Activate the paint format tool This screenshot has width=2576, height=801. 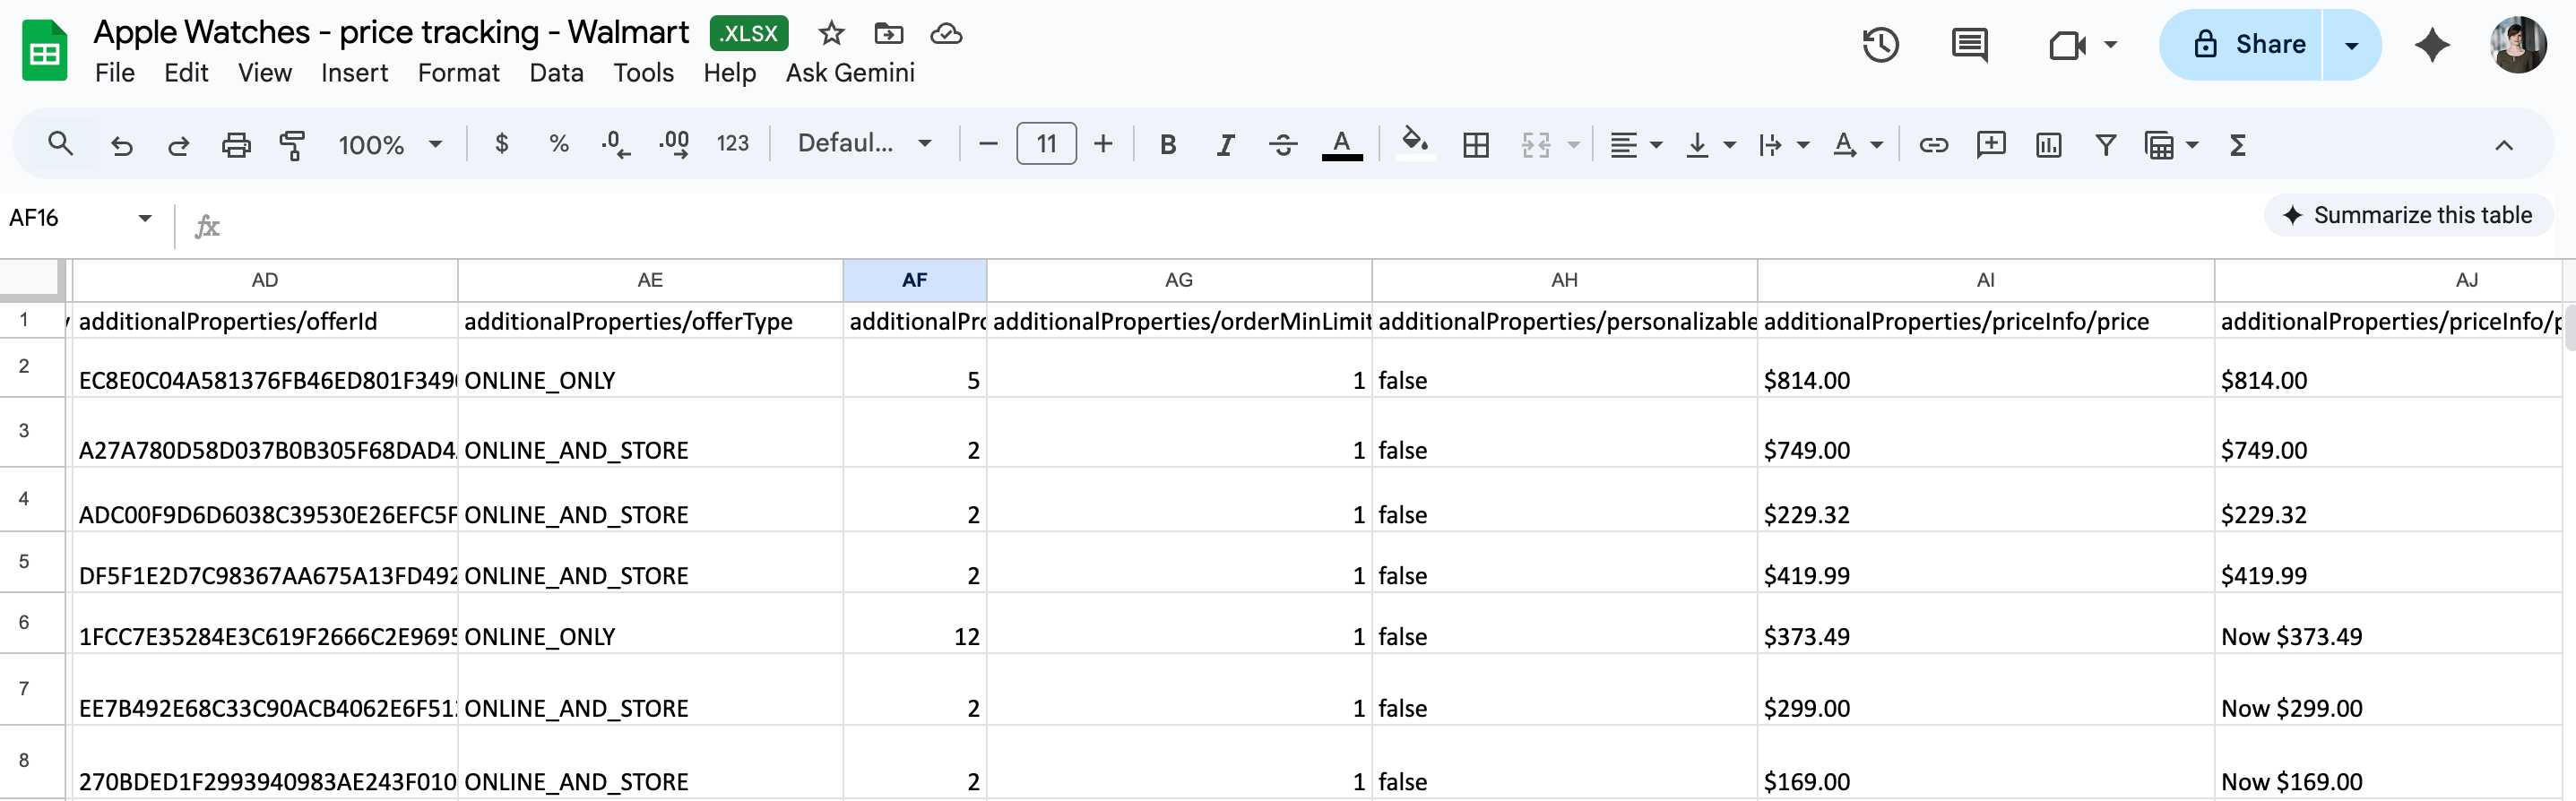[292, 145]
